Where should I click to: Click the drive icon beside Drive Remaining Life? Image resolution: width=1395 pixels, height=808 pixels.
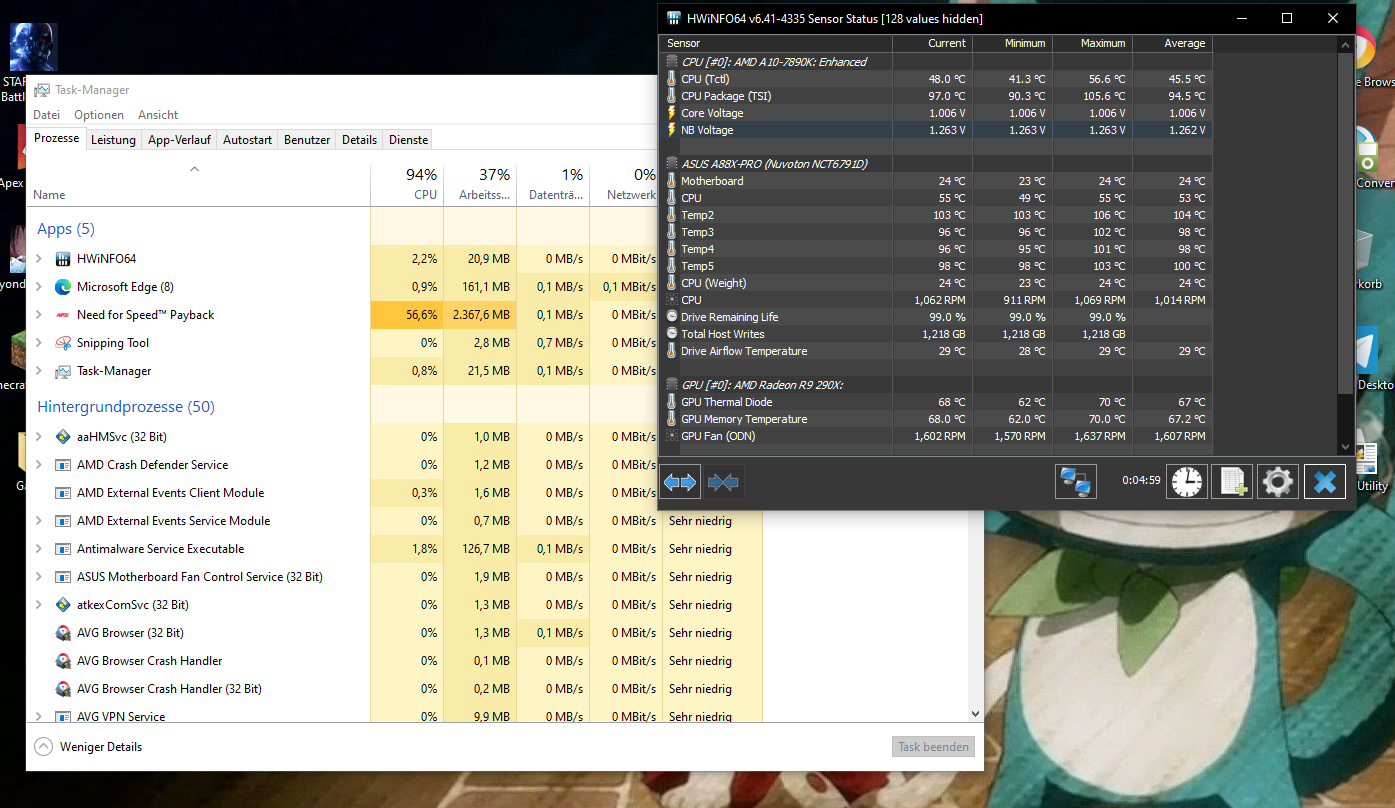pos(671,317)
